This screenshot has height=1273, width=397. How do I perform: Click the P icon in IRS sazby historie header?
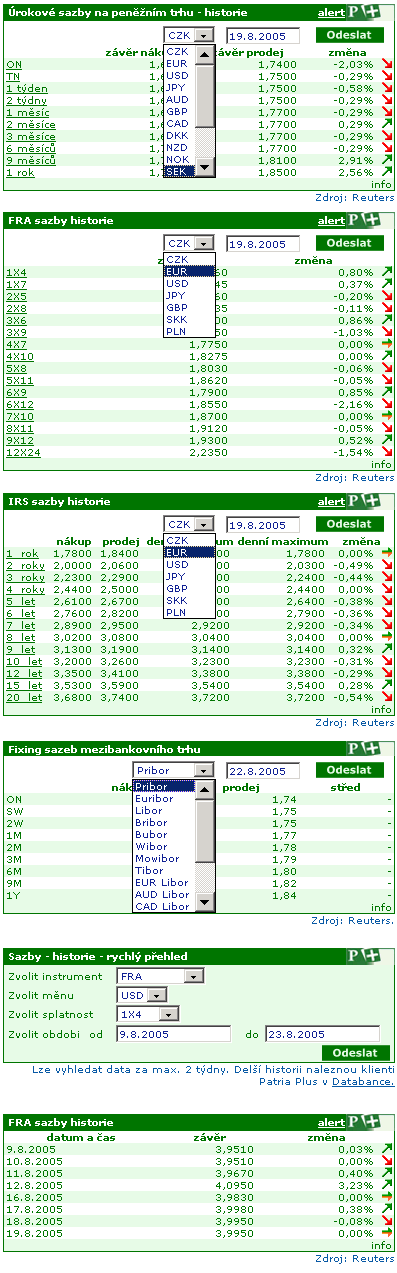click(x=356, y=501)
